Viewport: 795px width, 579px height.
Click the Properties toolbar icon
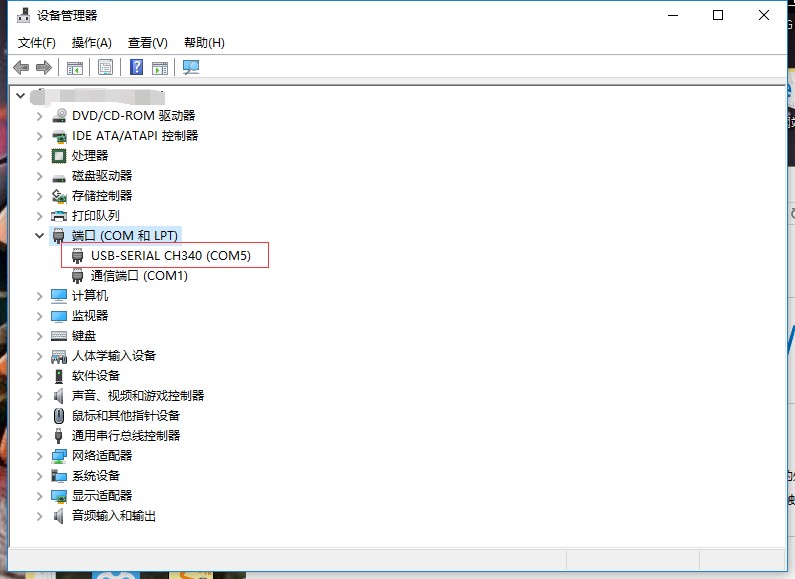tap(105, 67)
